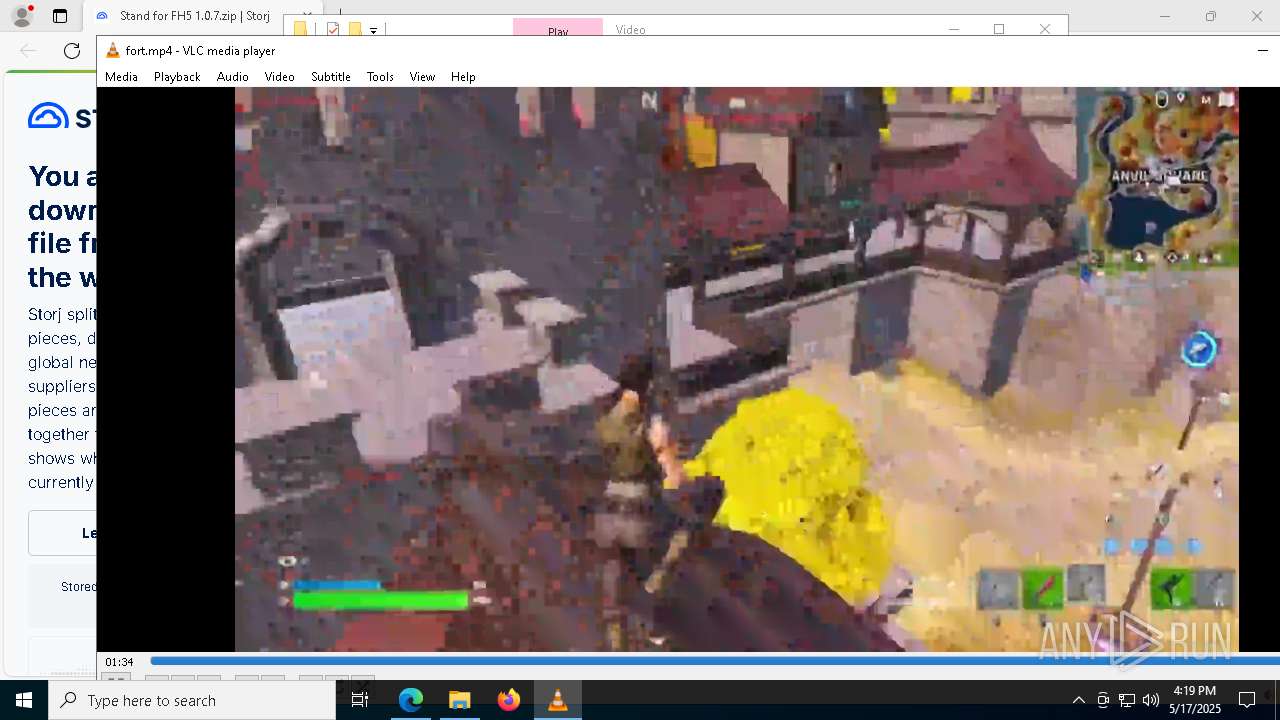Image resolution: width=1280 pixels, height=720 pixels.
Task: Maximize the File Explorer window
Action: point(999,29)
